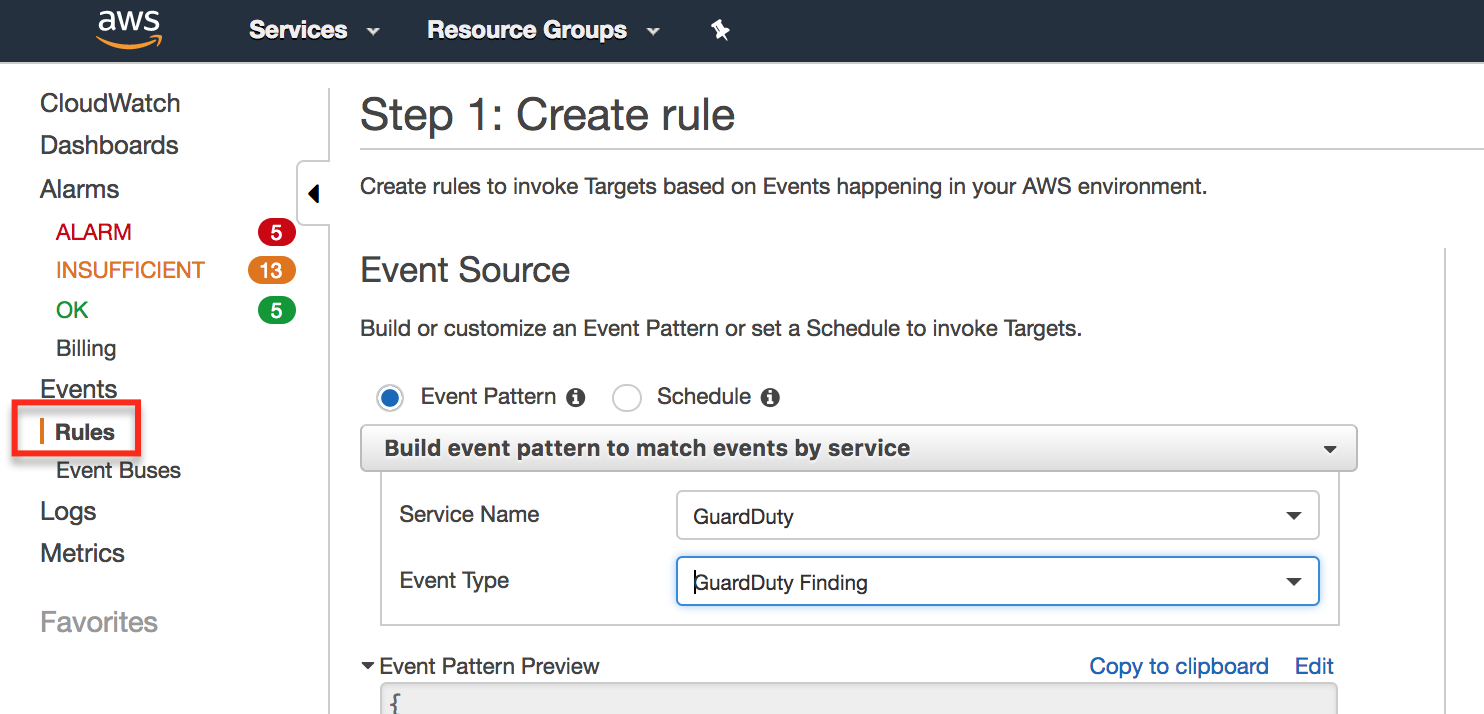This screenshot has width=1484, height=714.
Task: Open Event Buses in the sidebar
Action: click(x=118, y=470)
